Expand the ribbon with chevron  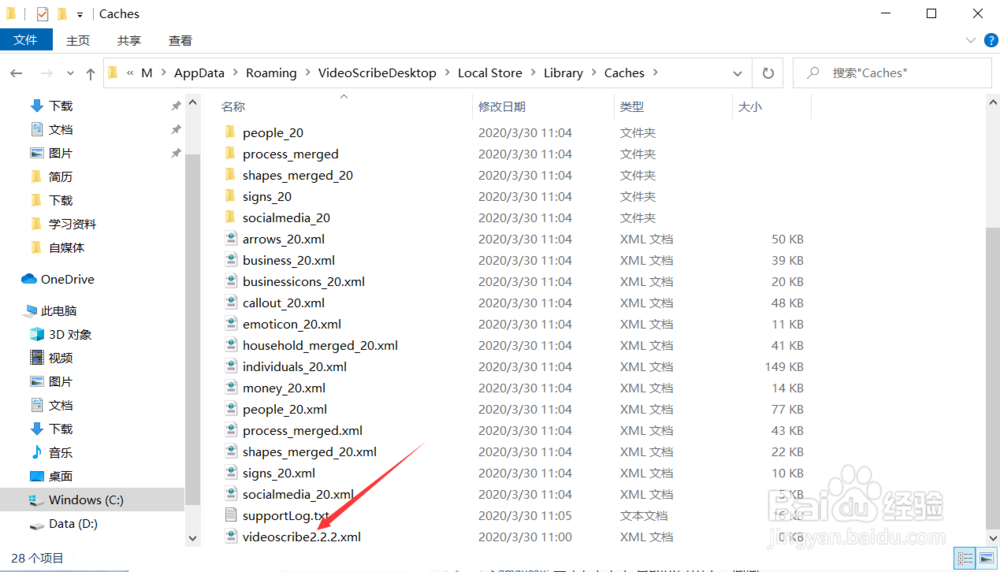pyautogui.click(x=971, y=40)
